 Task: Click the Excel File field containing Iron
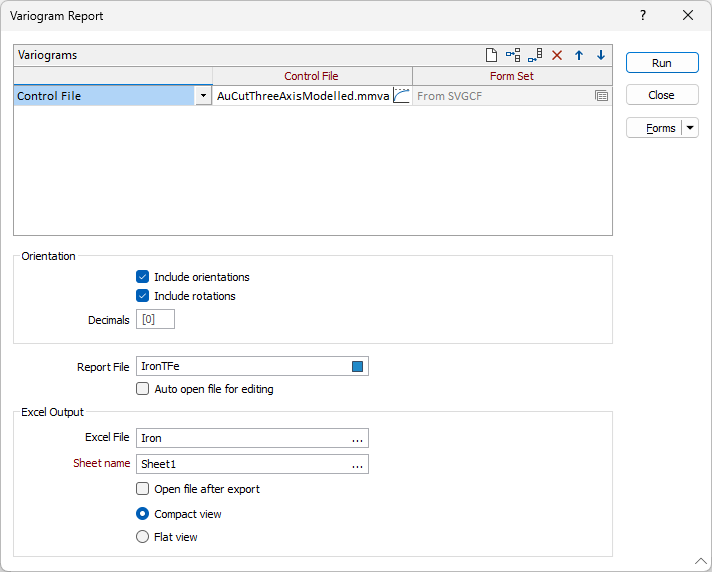click(x=252, y=439)
